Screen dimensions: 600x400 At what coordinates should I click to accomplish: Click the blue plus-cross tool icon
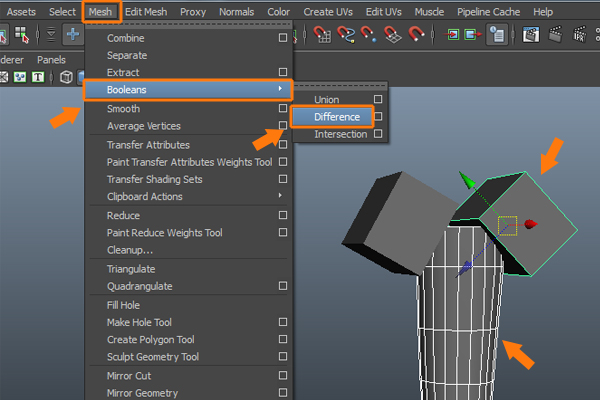coord(73,34)
